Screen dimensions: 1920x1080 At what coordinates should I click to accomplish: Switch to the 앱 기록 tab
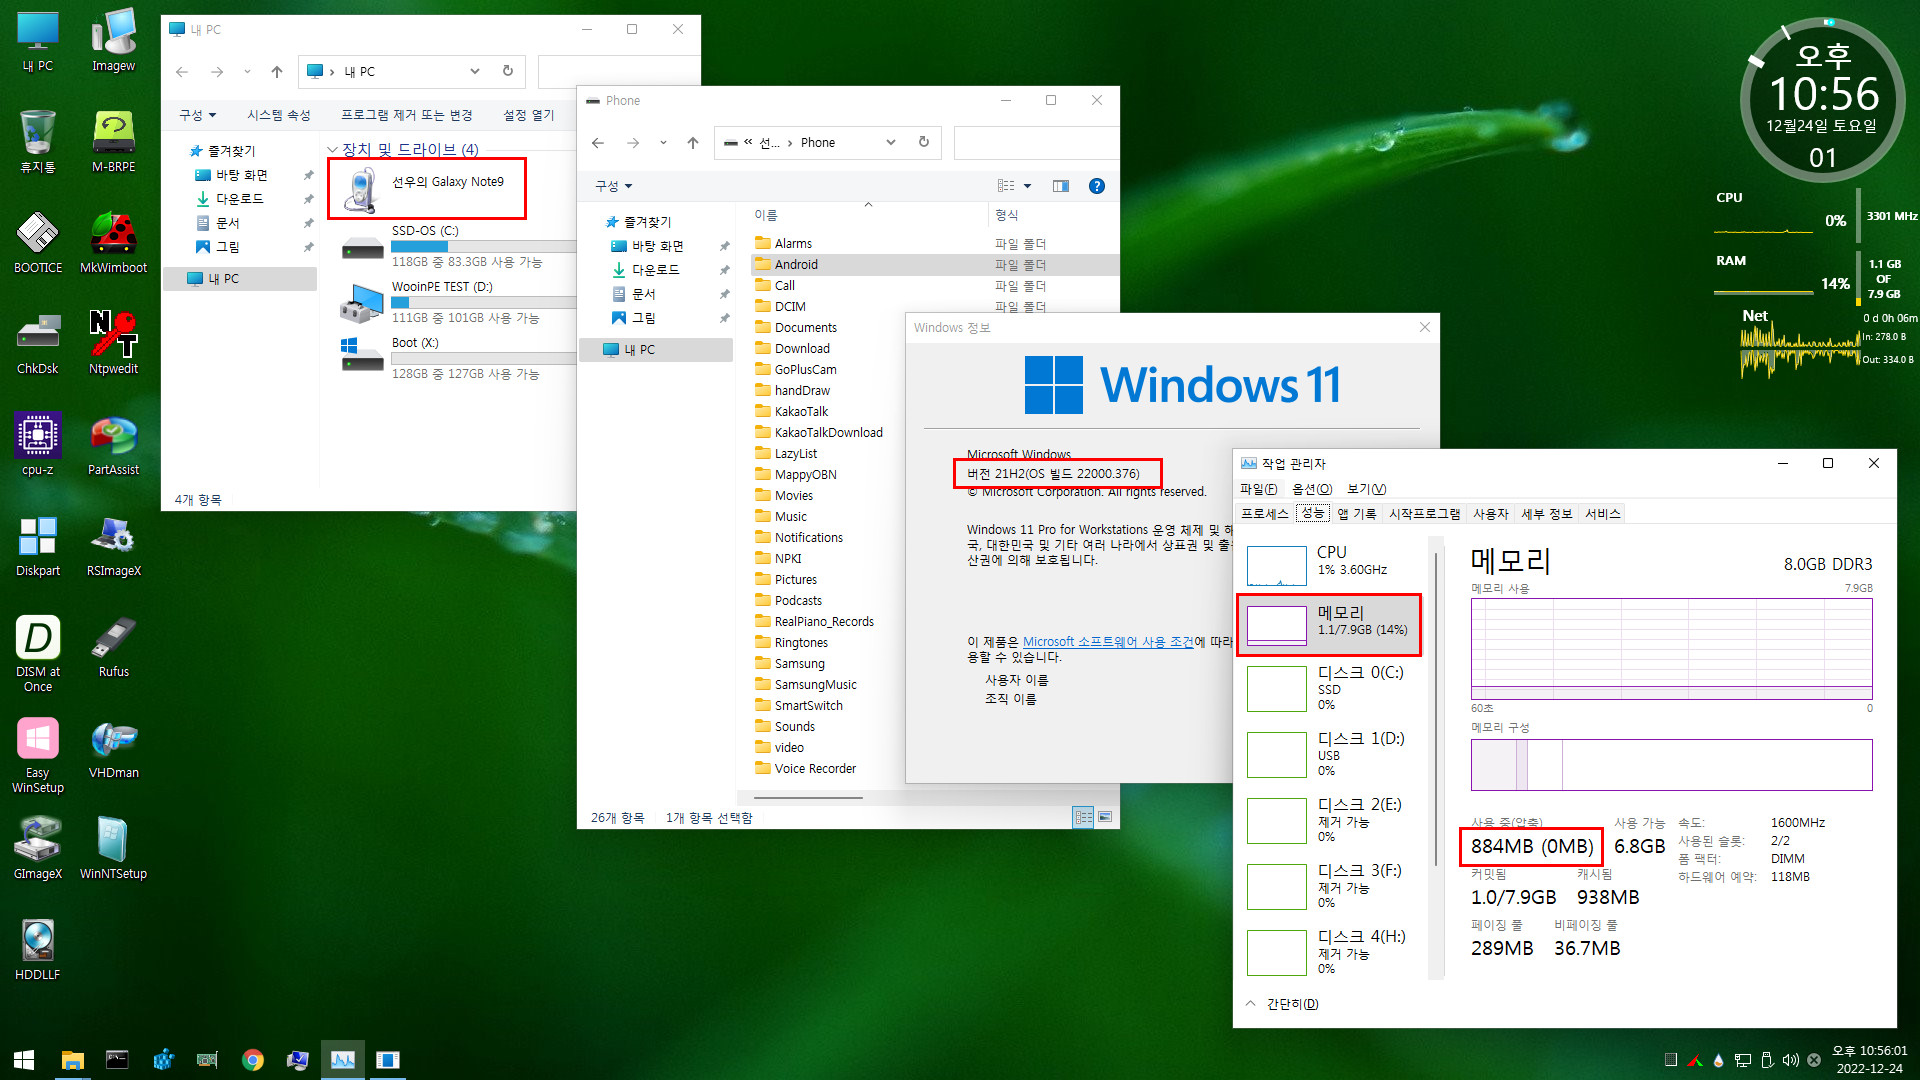(x=1357, y=514)
